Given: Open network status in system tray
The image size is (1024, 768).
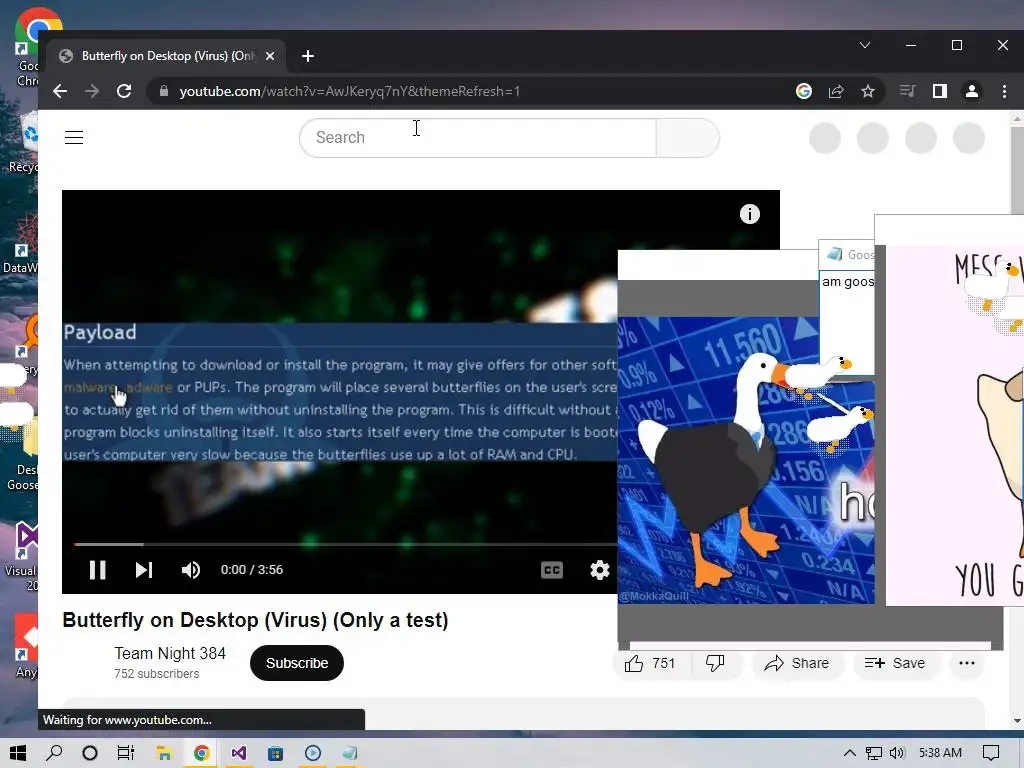Looking at the screenshot, I should 873,753.
